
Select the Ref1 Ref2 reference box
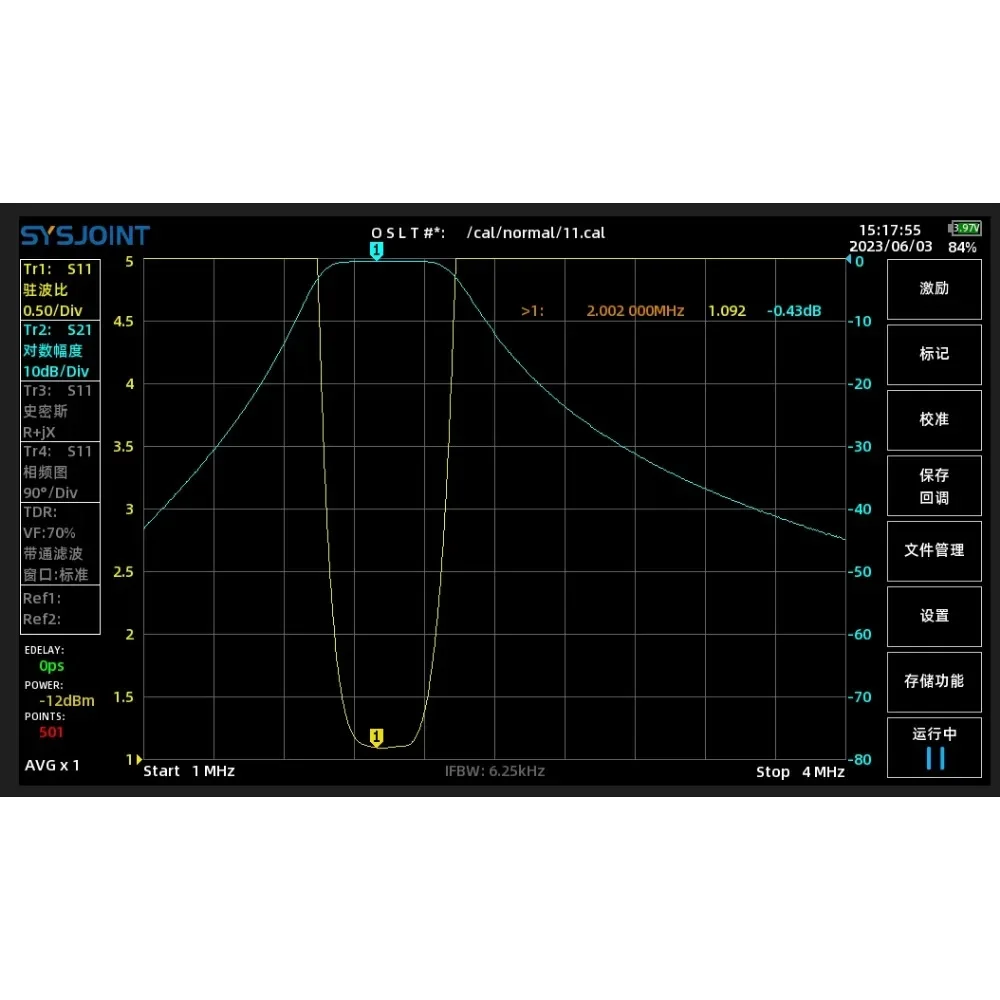pyautogui.click(x=60, y=609)
